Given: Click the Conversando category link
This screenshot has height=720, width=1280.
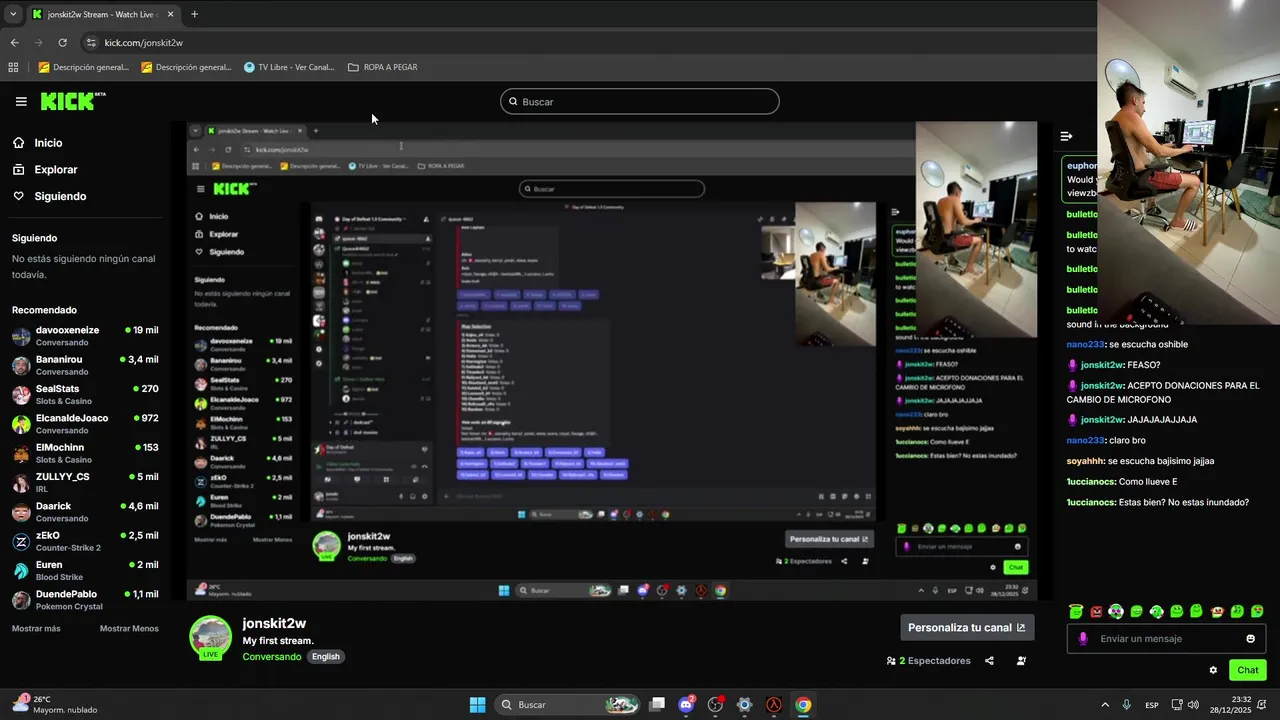Looking at the screenshot, I should 271,657.
